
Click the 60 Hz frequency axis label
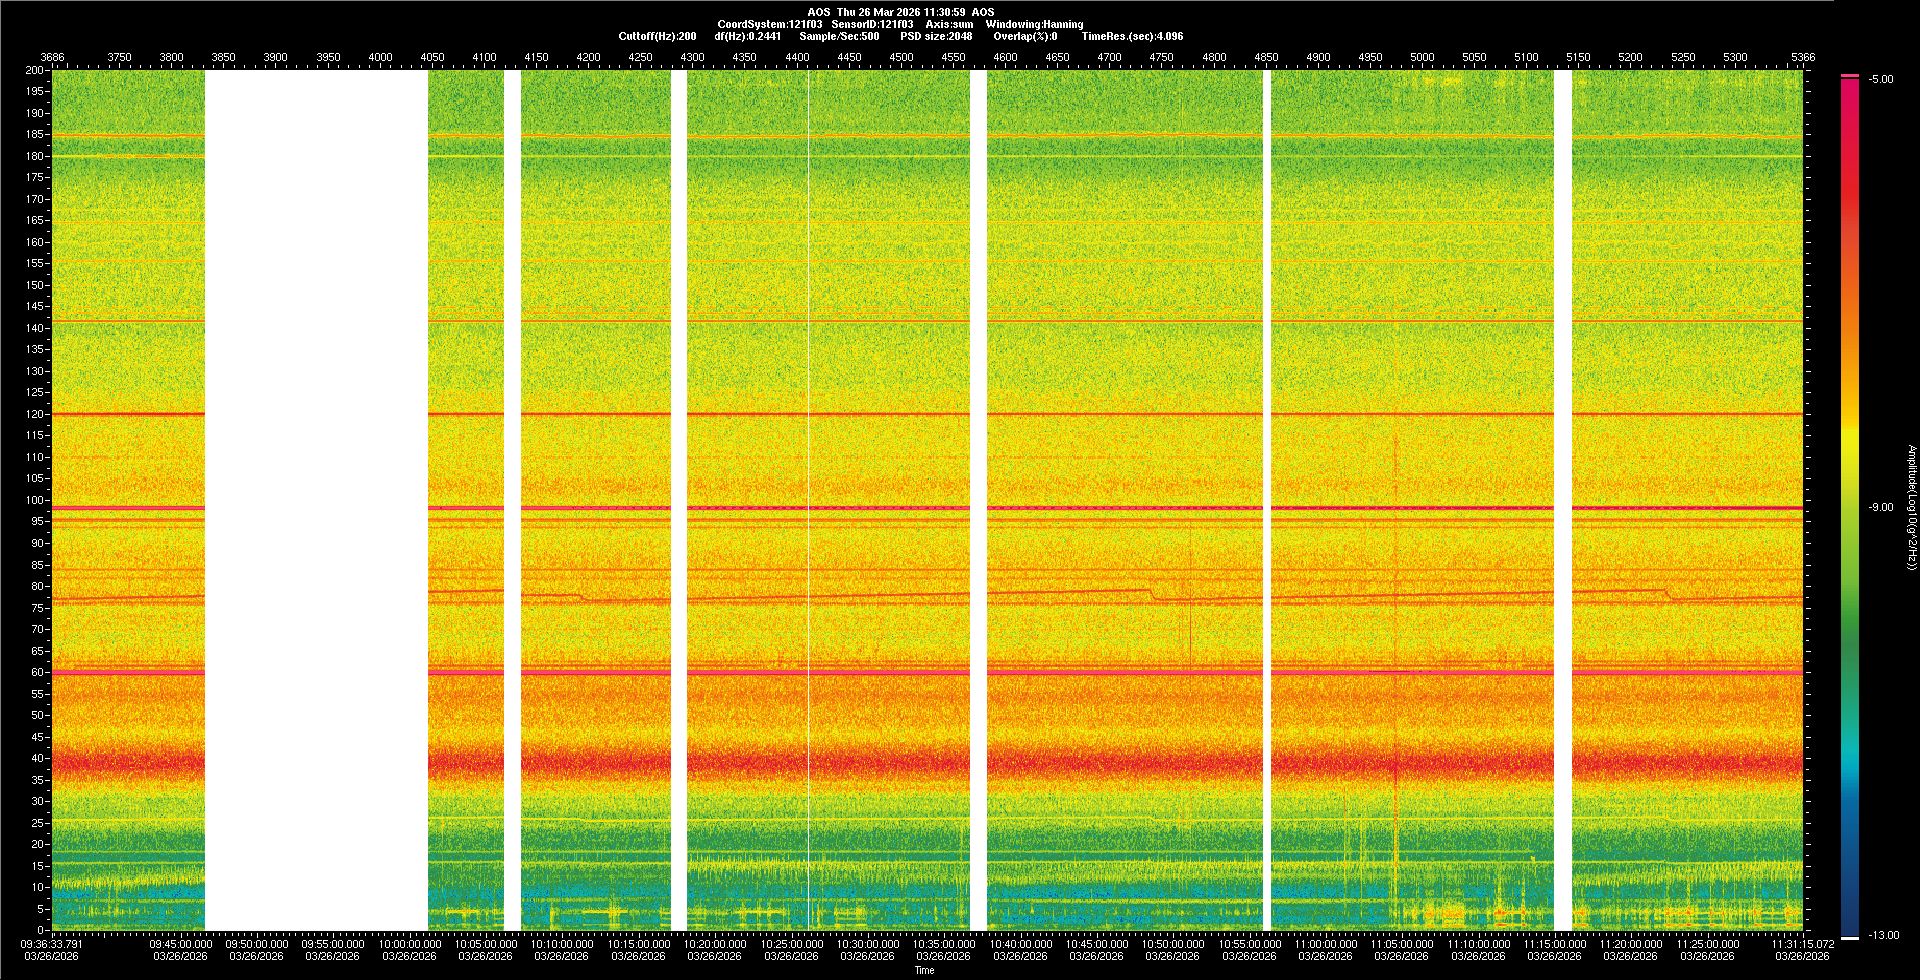click(37, 672)
